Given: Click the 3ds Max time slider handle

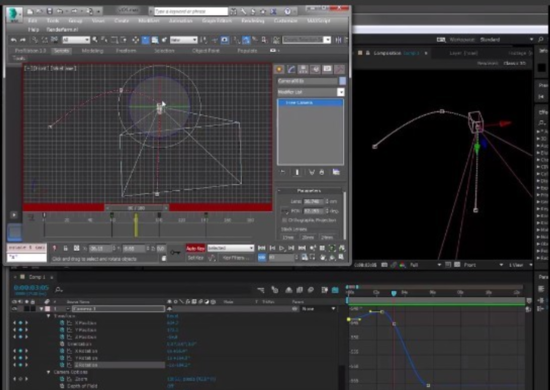Looking at the screenshot, I should 136,208.
